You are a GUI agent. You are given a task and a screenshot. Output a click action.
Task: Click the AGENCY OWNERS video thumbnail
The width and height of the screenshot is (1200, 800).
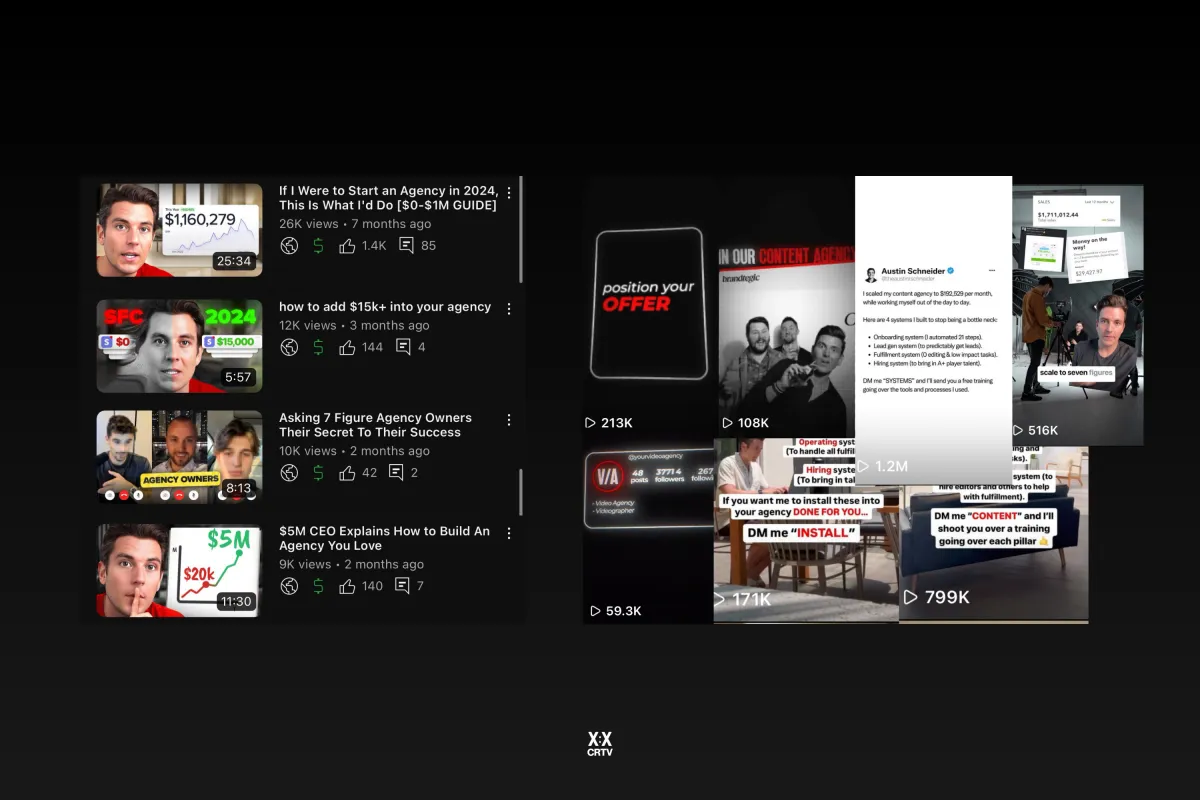pos(180,457)
